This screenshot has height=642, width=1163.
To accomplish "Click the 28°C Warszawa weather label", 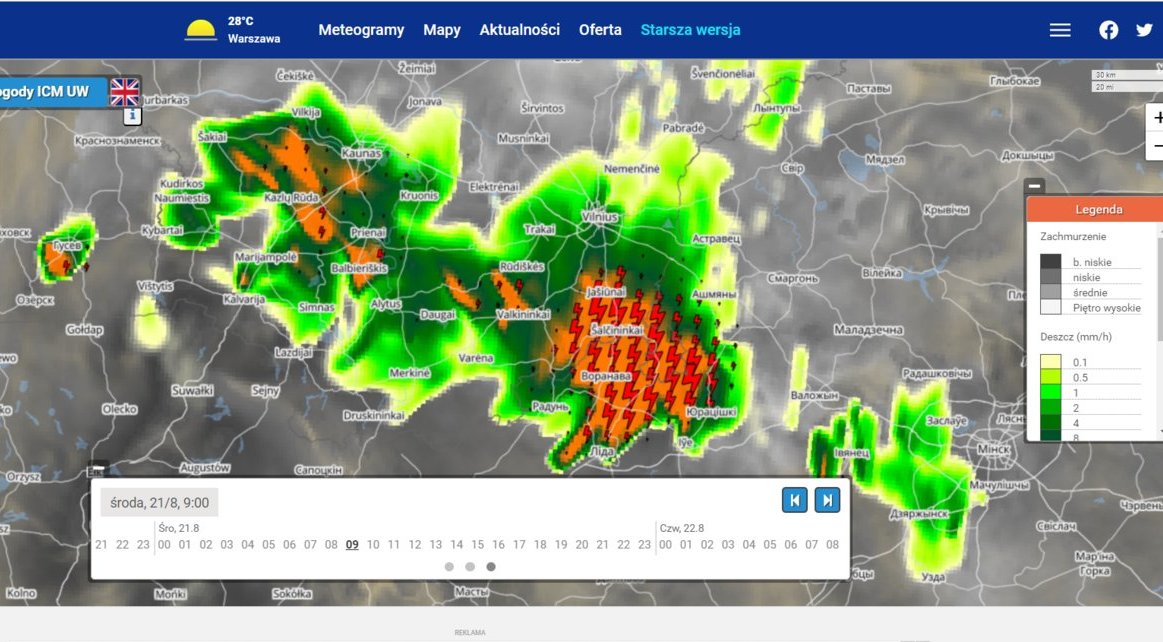I will pyautogui.click(x=254, y=30).
